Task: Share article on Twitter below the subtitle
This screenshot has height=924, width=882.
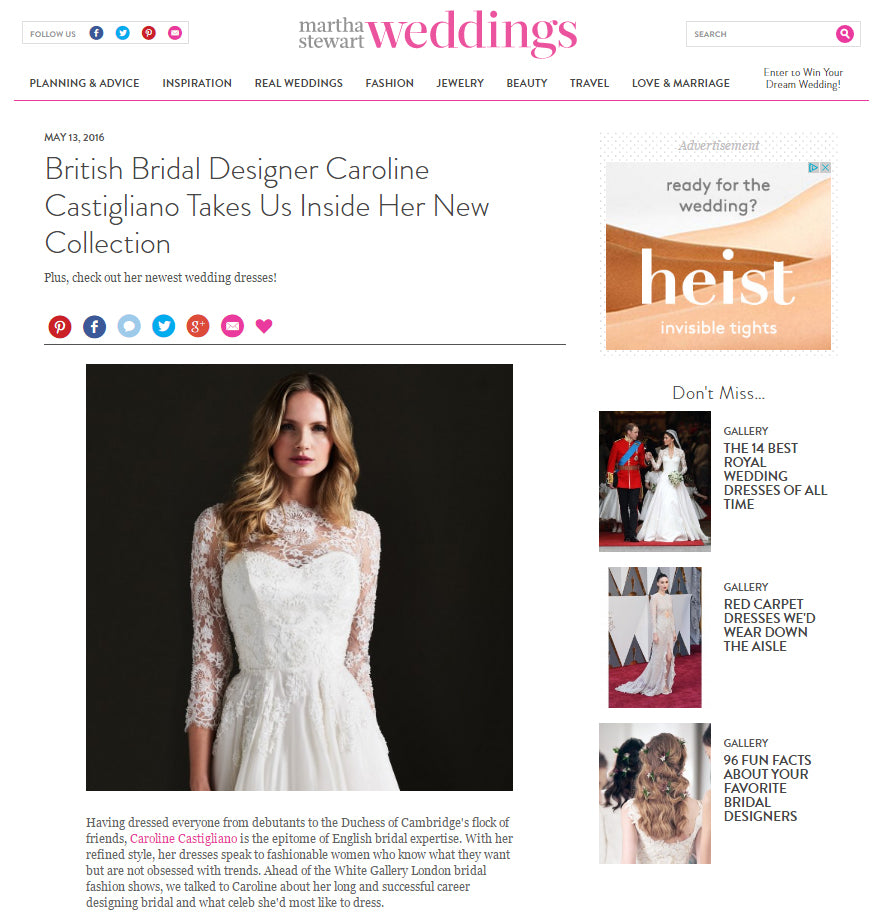Action: tap(163, 326)
